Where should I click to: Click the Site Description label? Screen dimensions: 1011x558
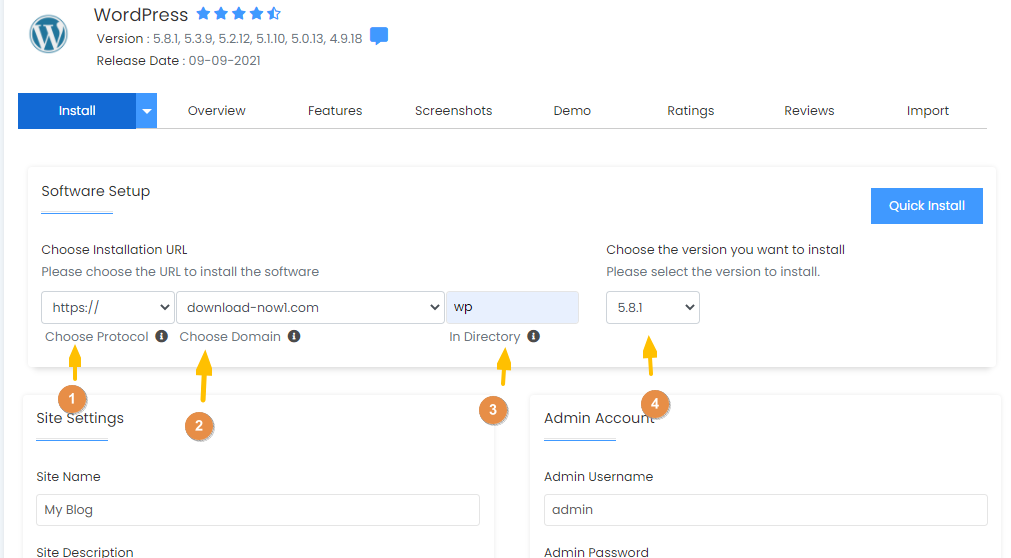(x=84, y=552)
